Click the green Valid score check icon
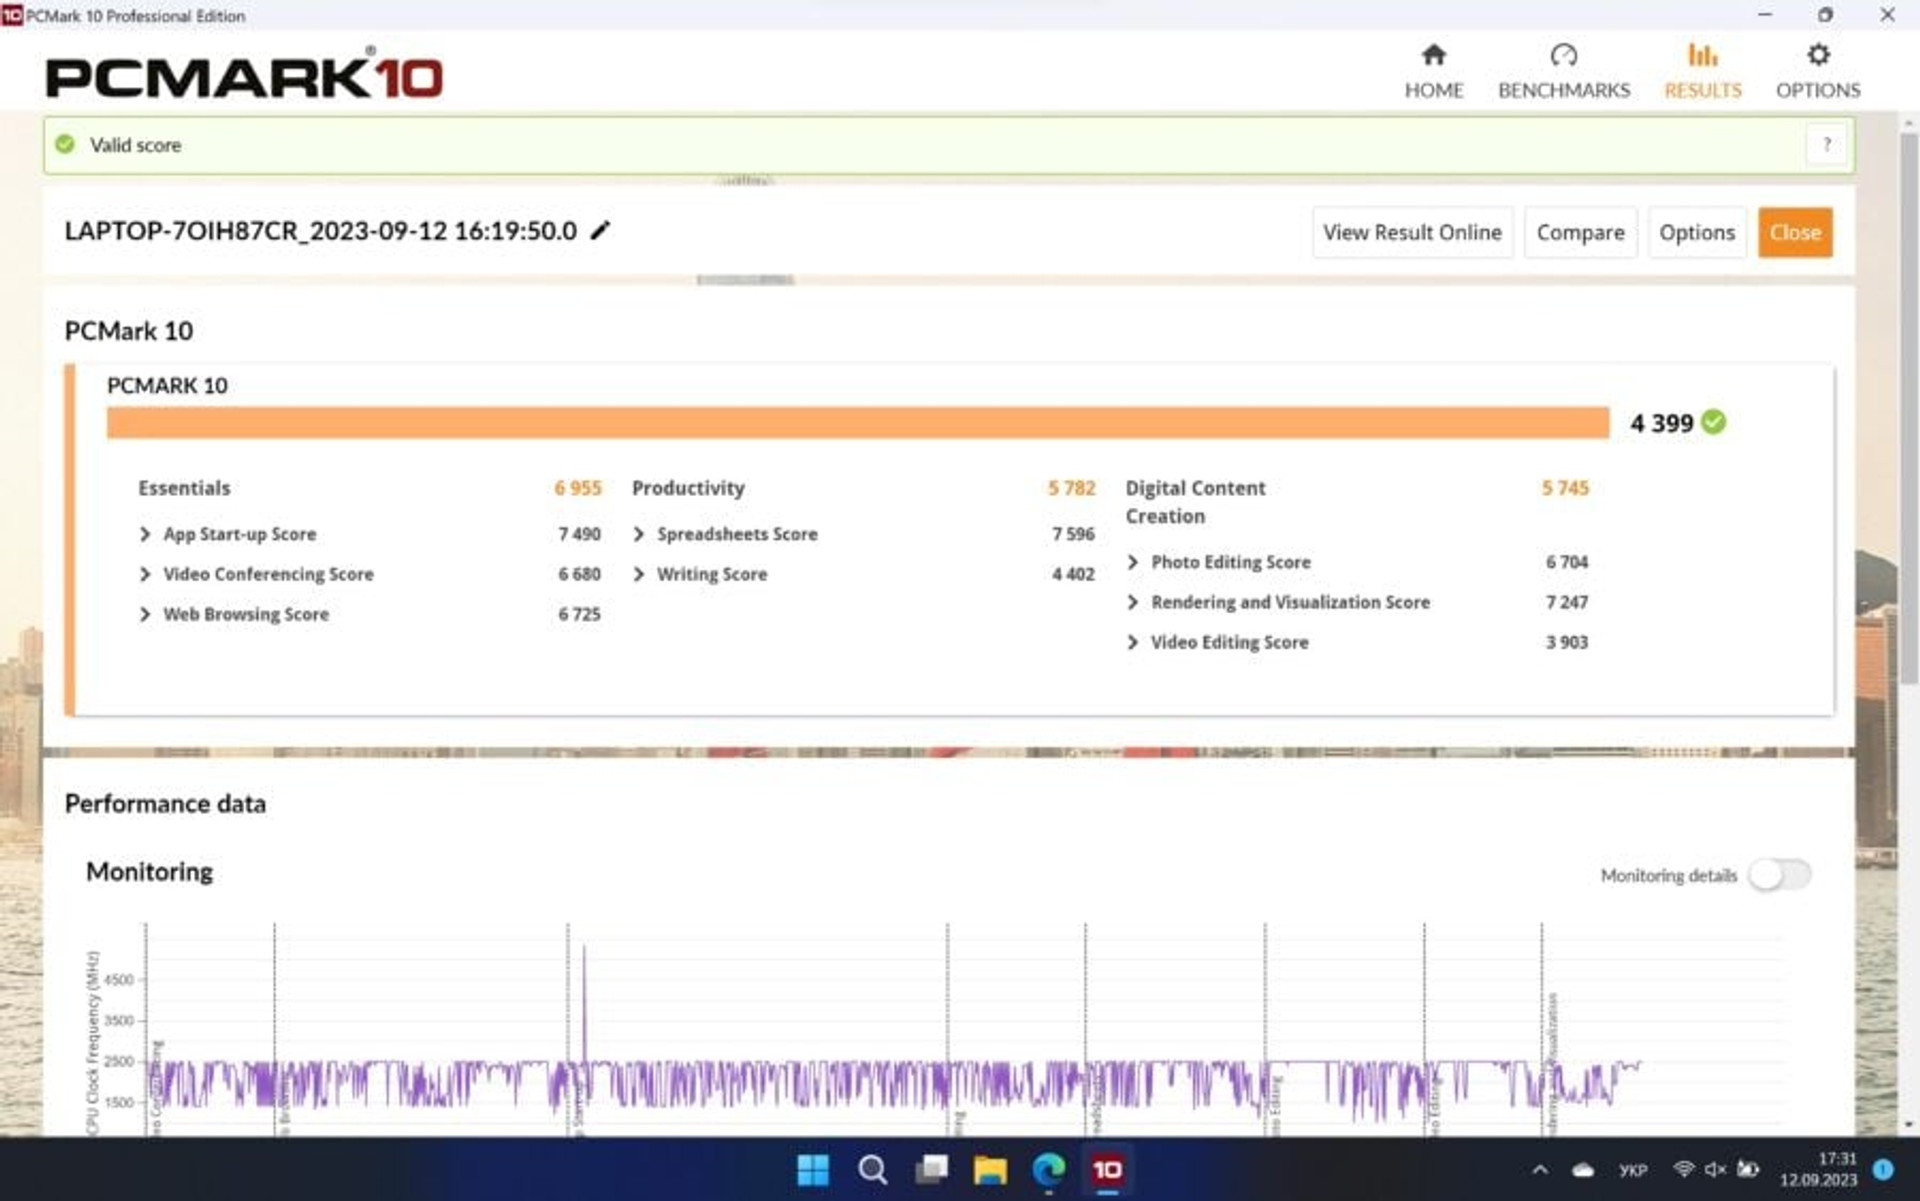The height and width of the screenshot is (1201, 1920). (x=65, y=145)
